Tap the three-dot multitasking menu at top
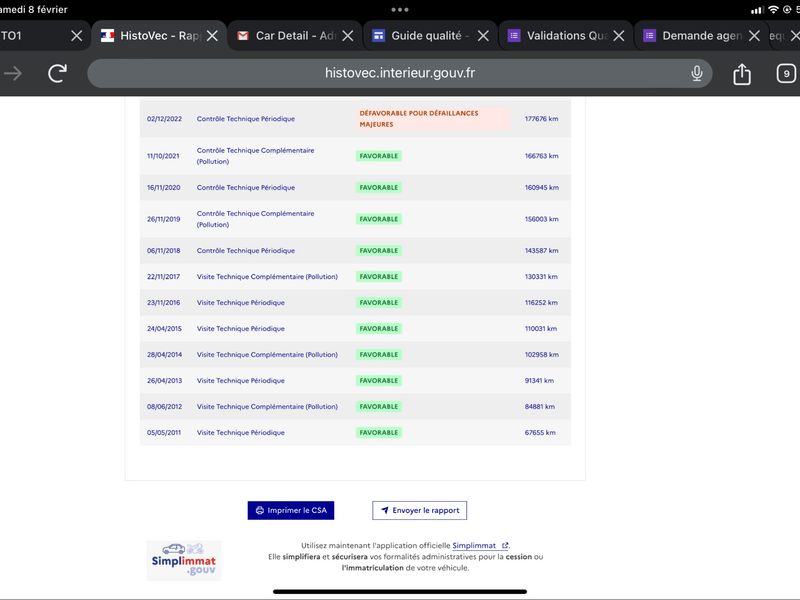800x600 pixels. tap(399, 10)
